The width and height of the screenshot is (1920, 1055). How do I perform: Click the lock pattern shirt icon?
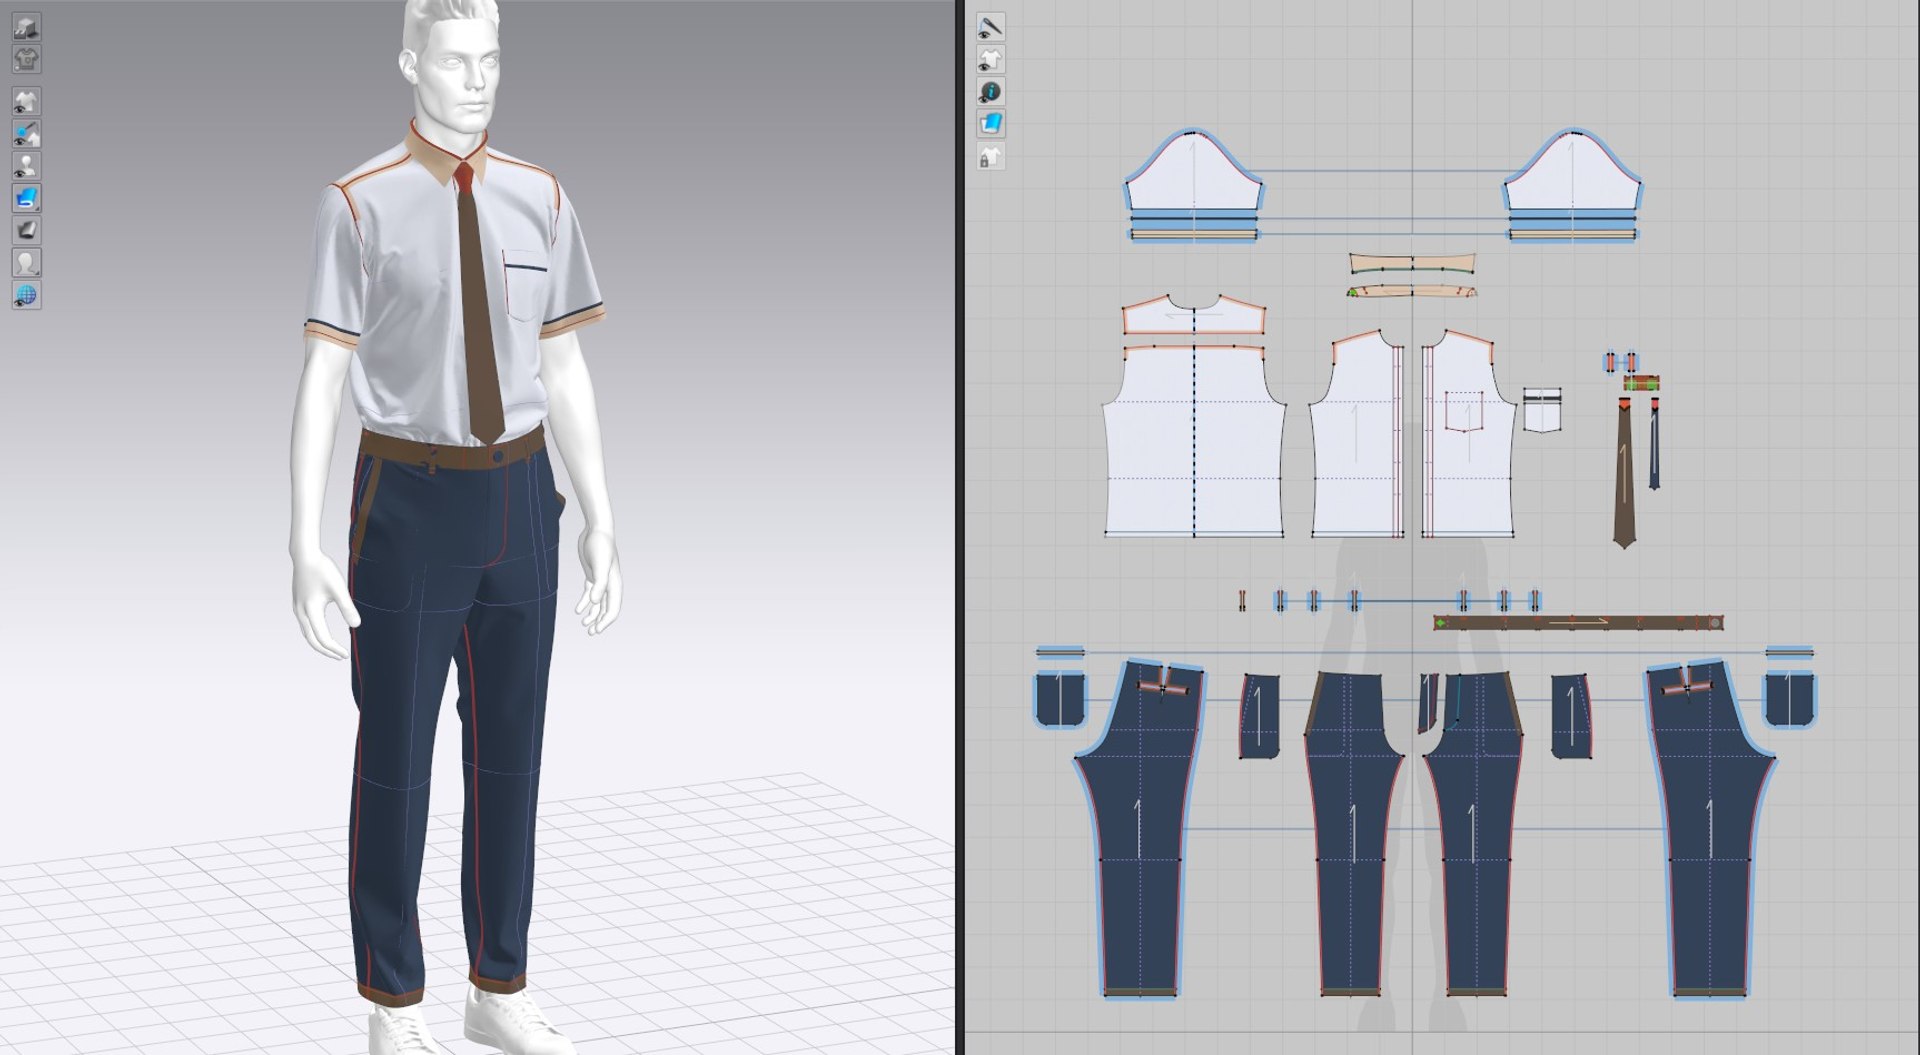[990, 156]
